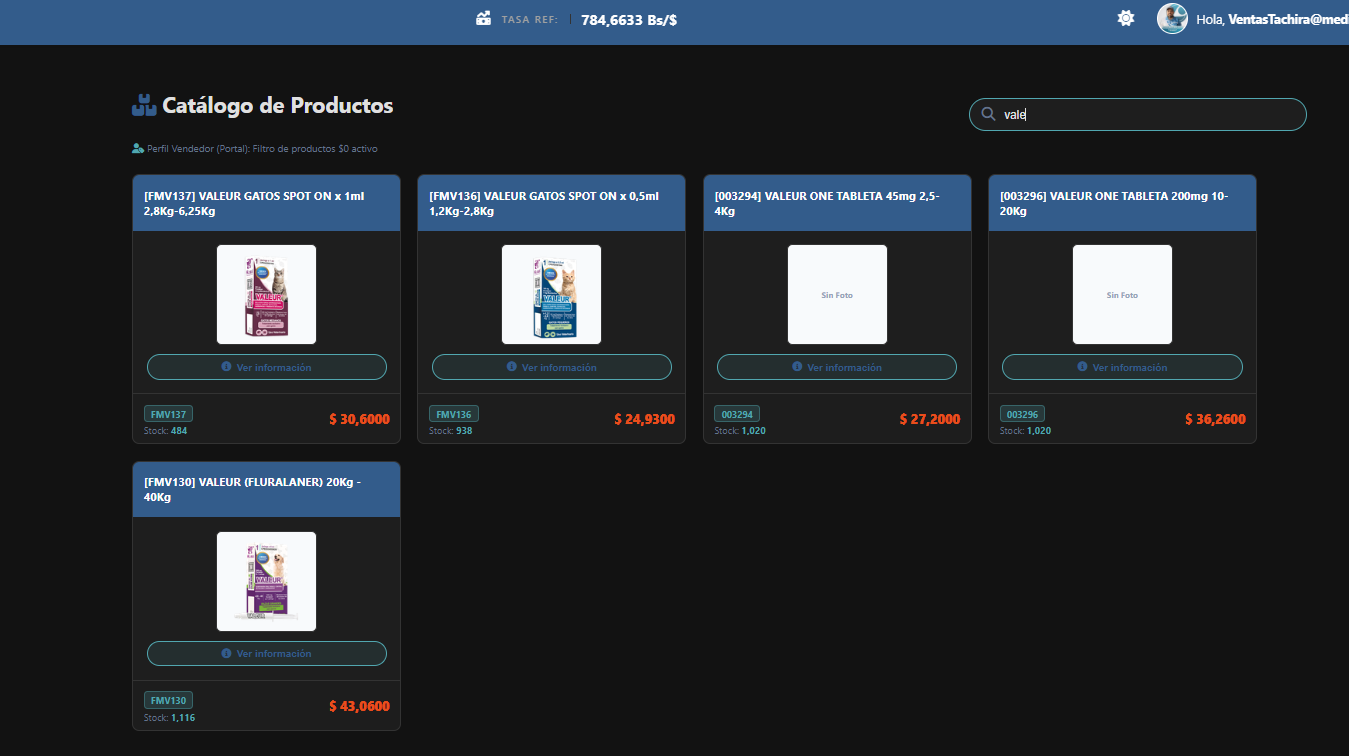Click the exchange rate icon beside TASA REF

point(484,18)
